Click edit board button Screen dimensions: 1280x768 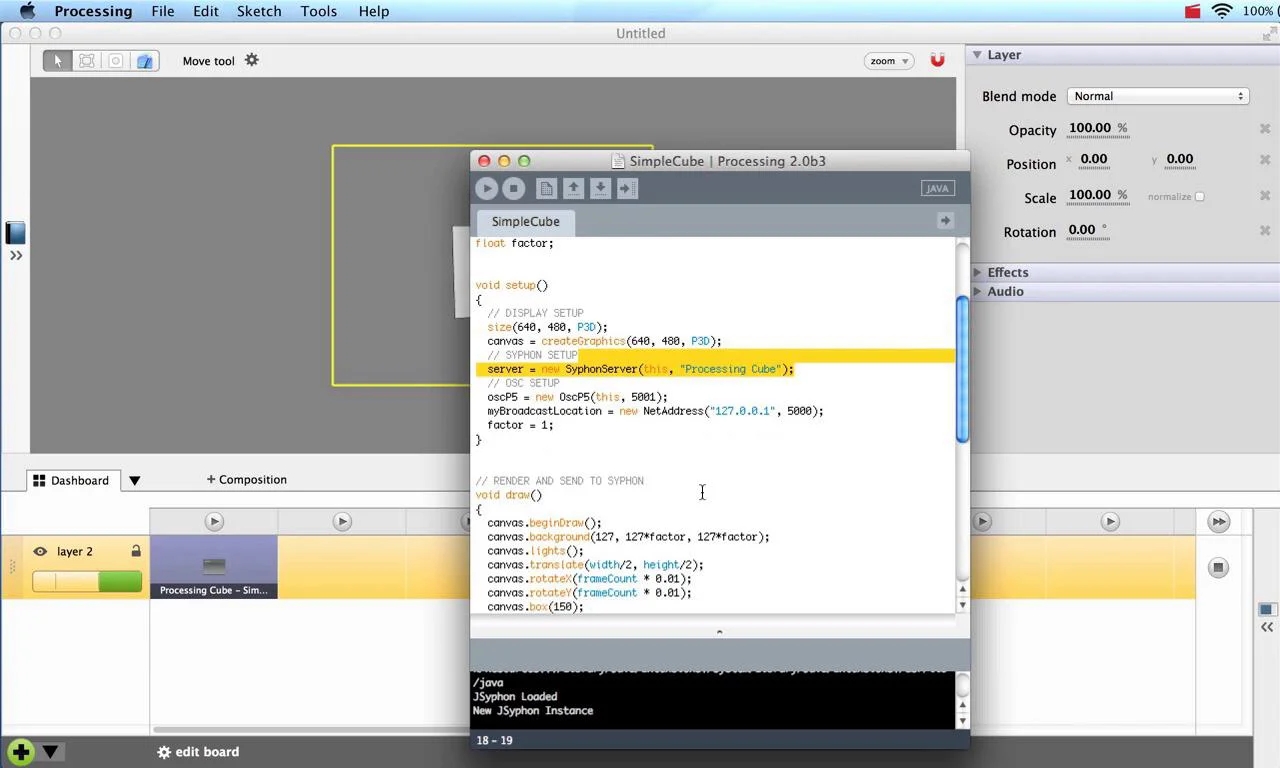[x=198, y=752]
